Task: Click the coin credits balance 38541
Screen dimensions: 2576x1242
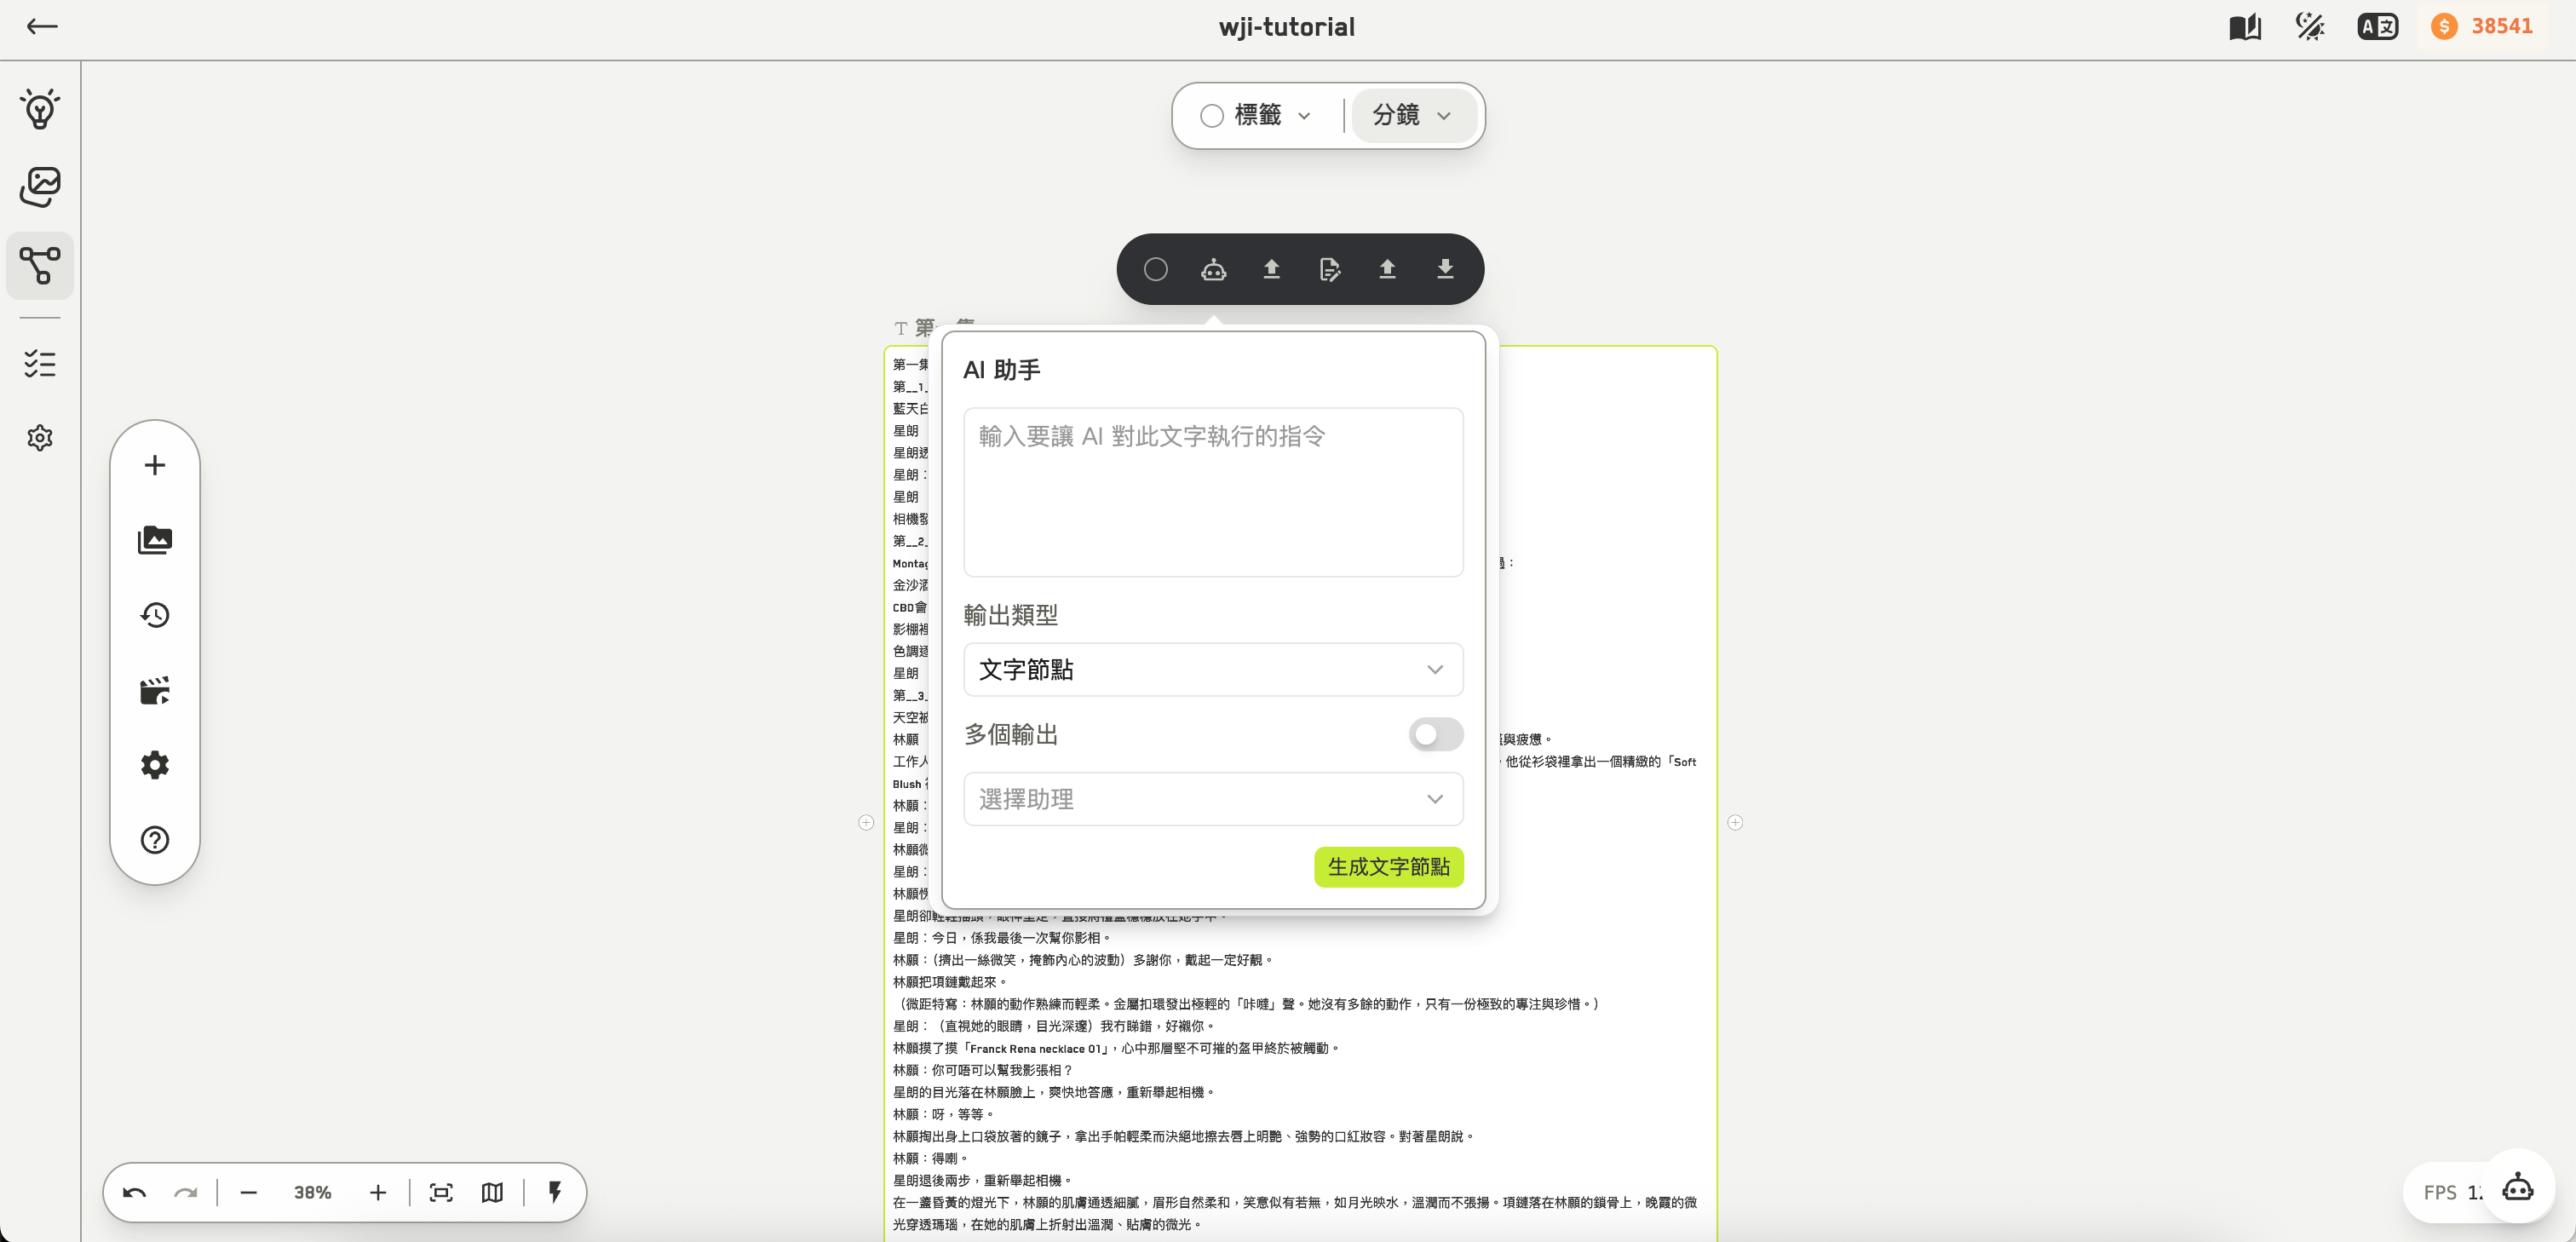Action: coord(2483,27)
